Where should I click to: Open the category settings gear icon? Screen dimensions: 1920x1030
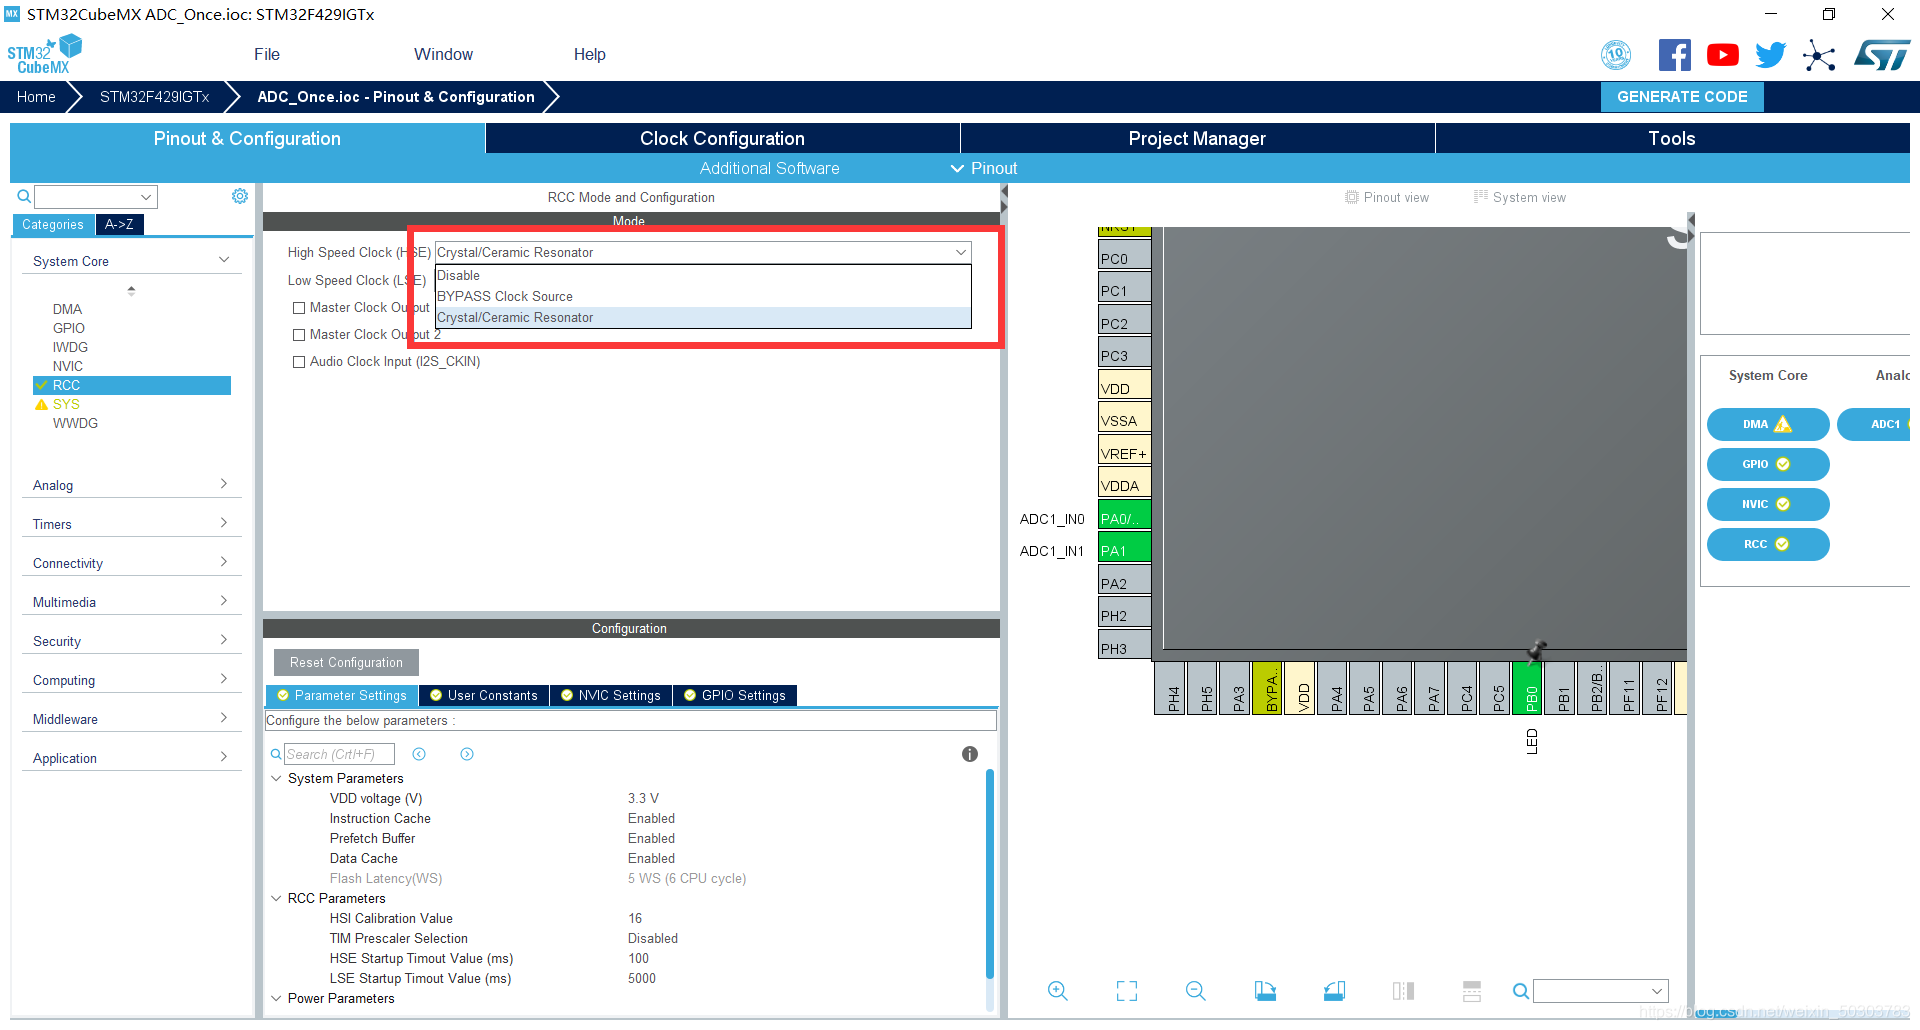[240, 196]
